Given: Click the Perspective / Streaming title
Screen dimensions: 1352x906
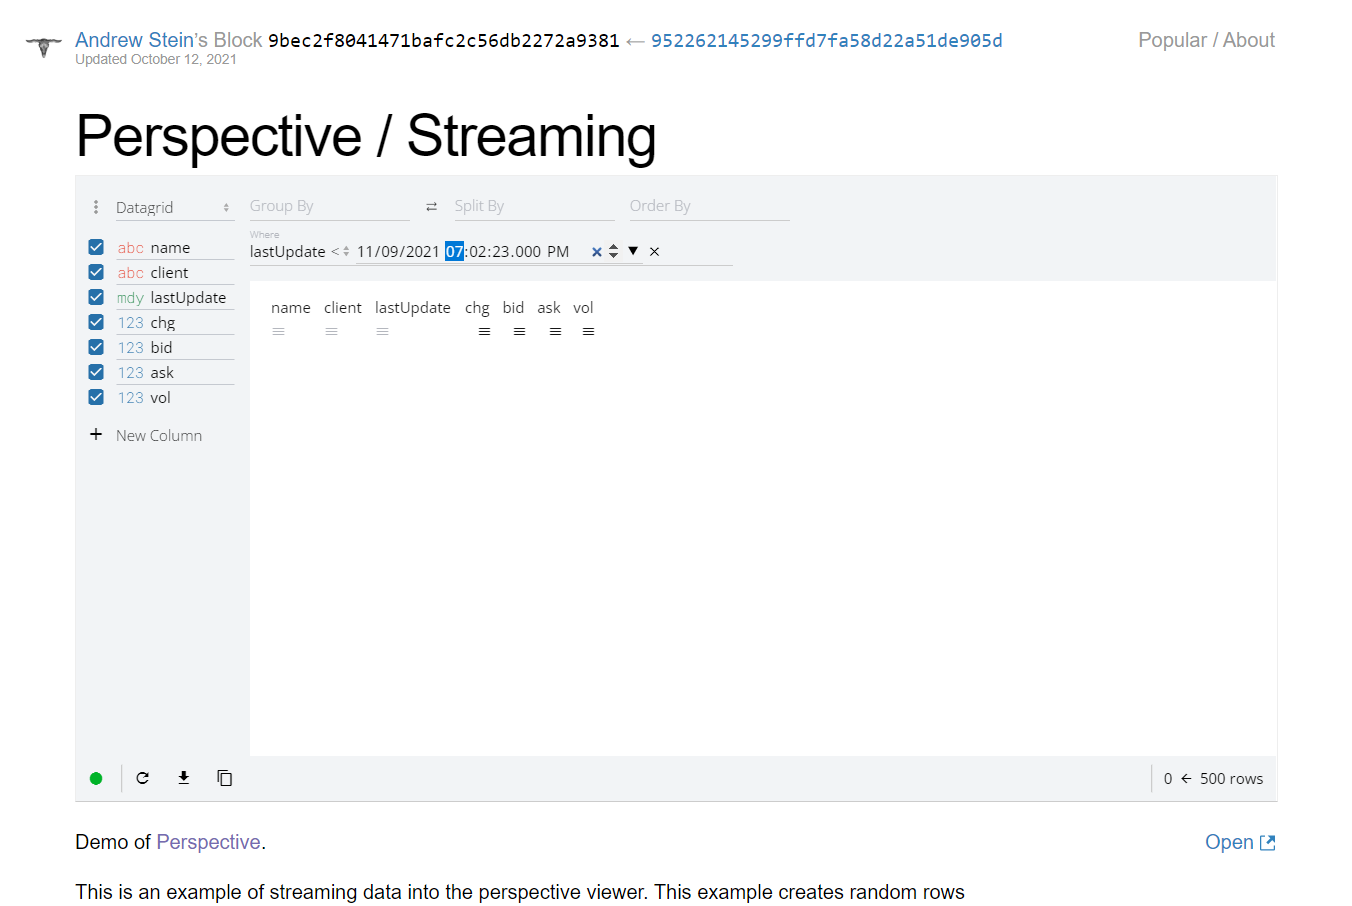Looking at the screenshot, I should [x=366, y=136].
